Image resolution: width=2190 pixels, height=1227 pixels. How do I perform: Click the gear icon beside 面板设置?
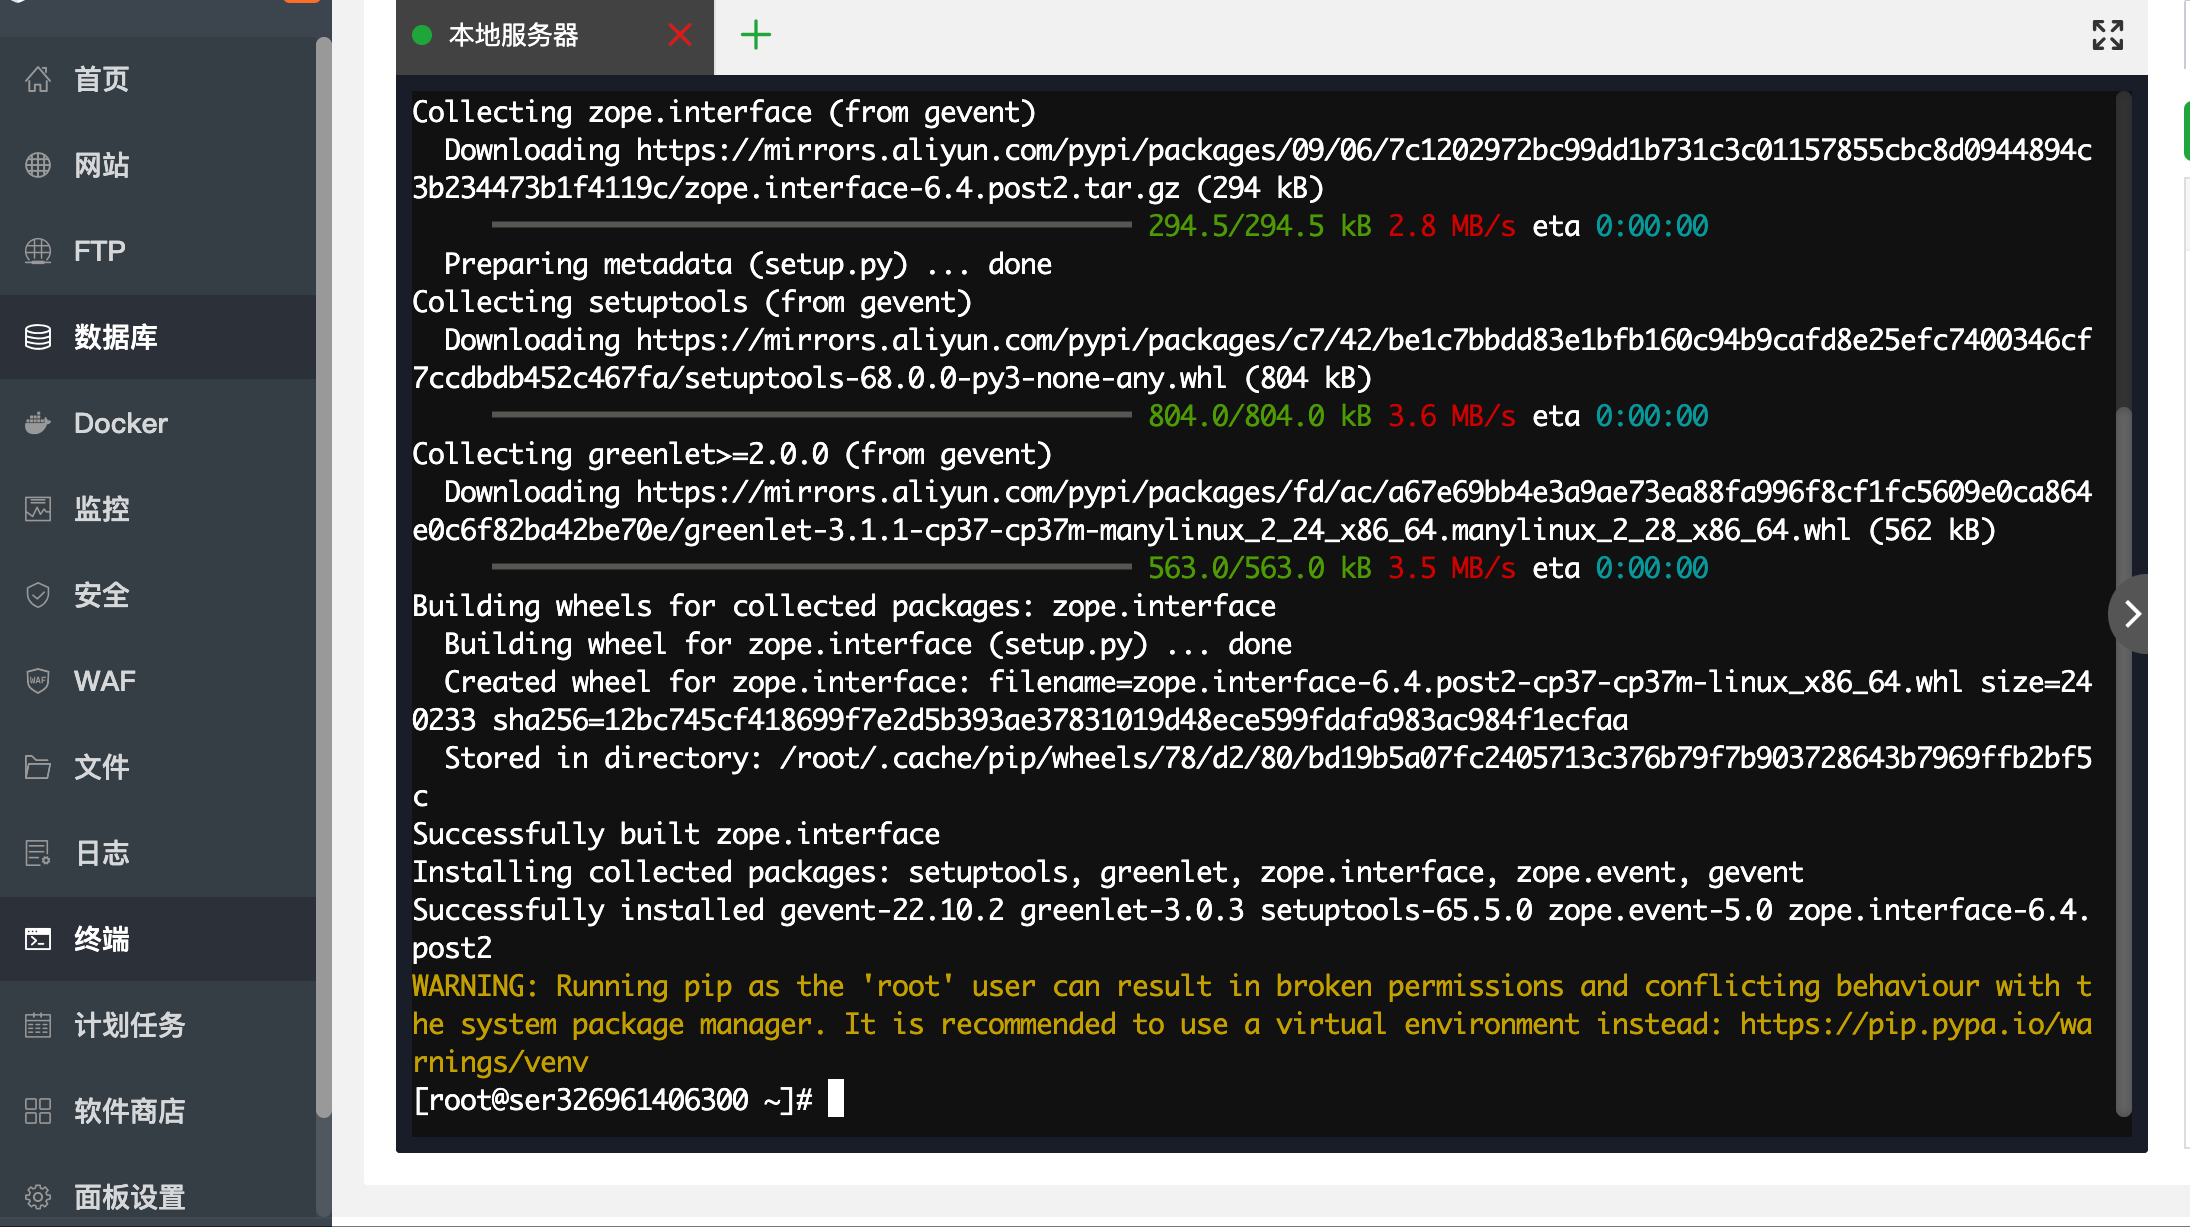click(x=38, y=1197)
